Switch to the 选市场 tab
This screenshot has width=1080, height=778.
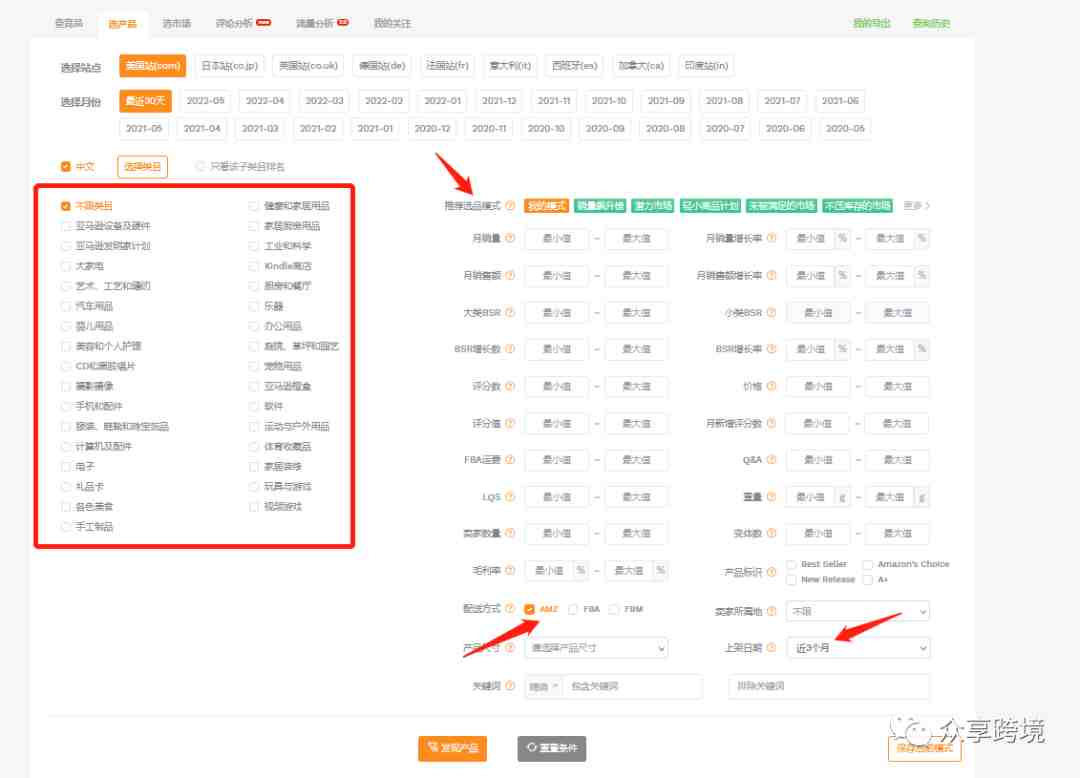[x=176, y=23]
